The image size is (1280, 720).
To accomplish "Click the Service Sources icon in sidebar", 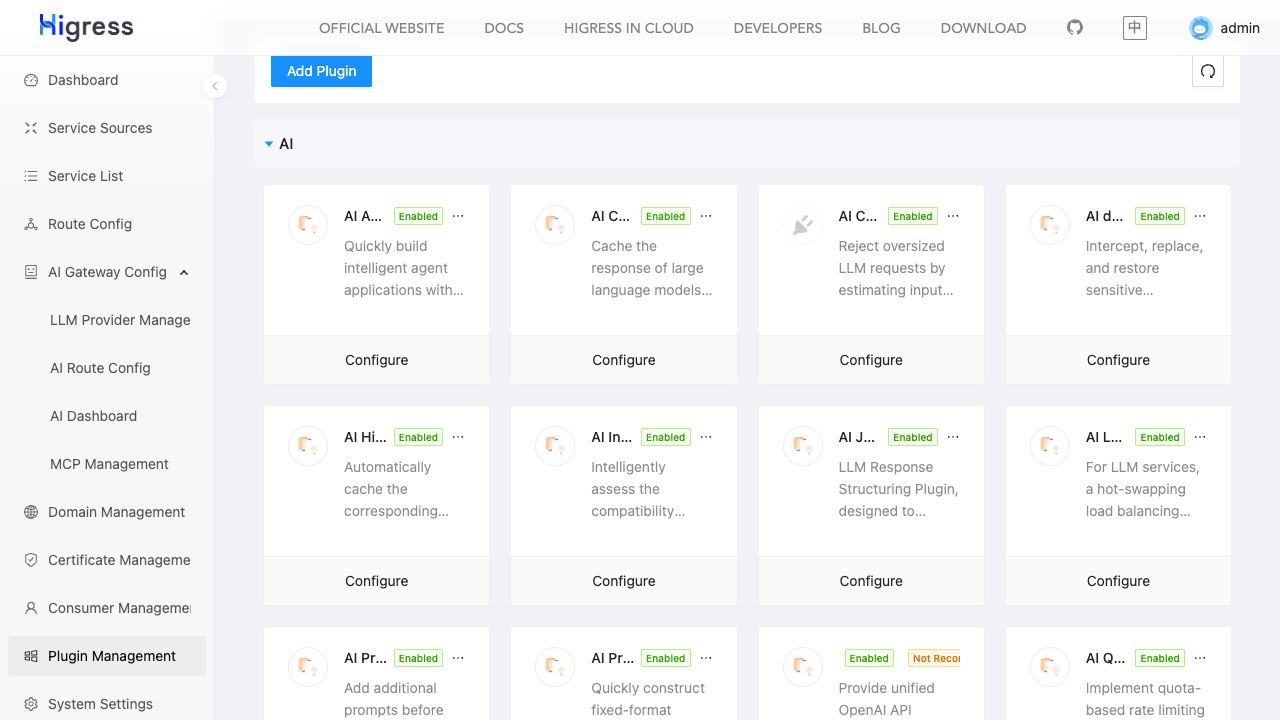I will coord(31,128).
